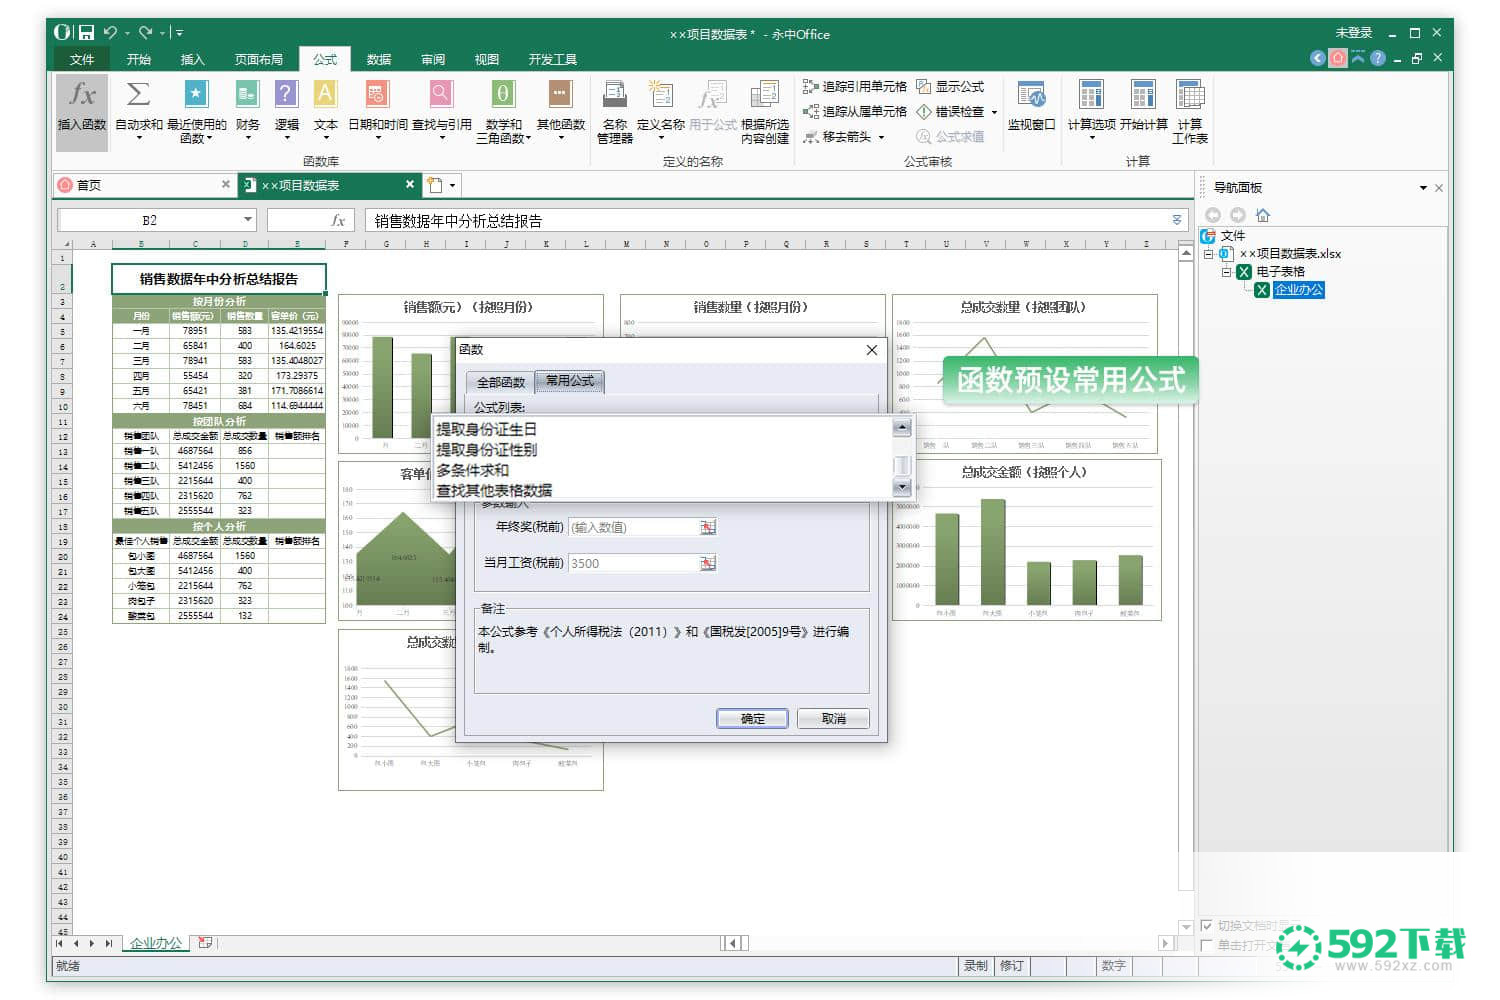This screenshot has width=1500, height=1000.
Task: Click formula list scrollbar down arrow
Action: (x=902, y=487)
